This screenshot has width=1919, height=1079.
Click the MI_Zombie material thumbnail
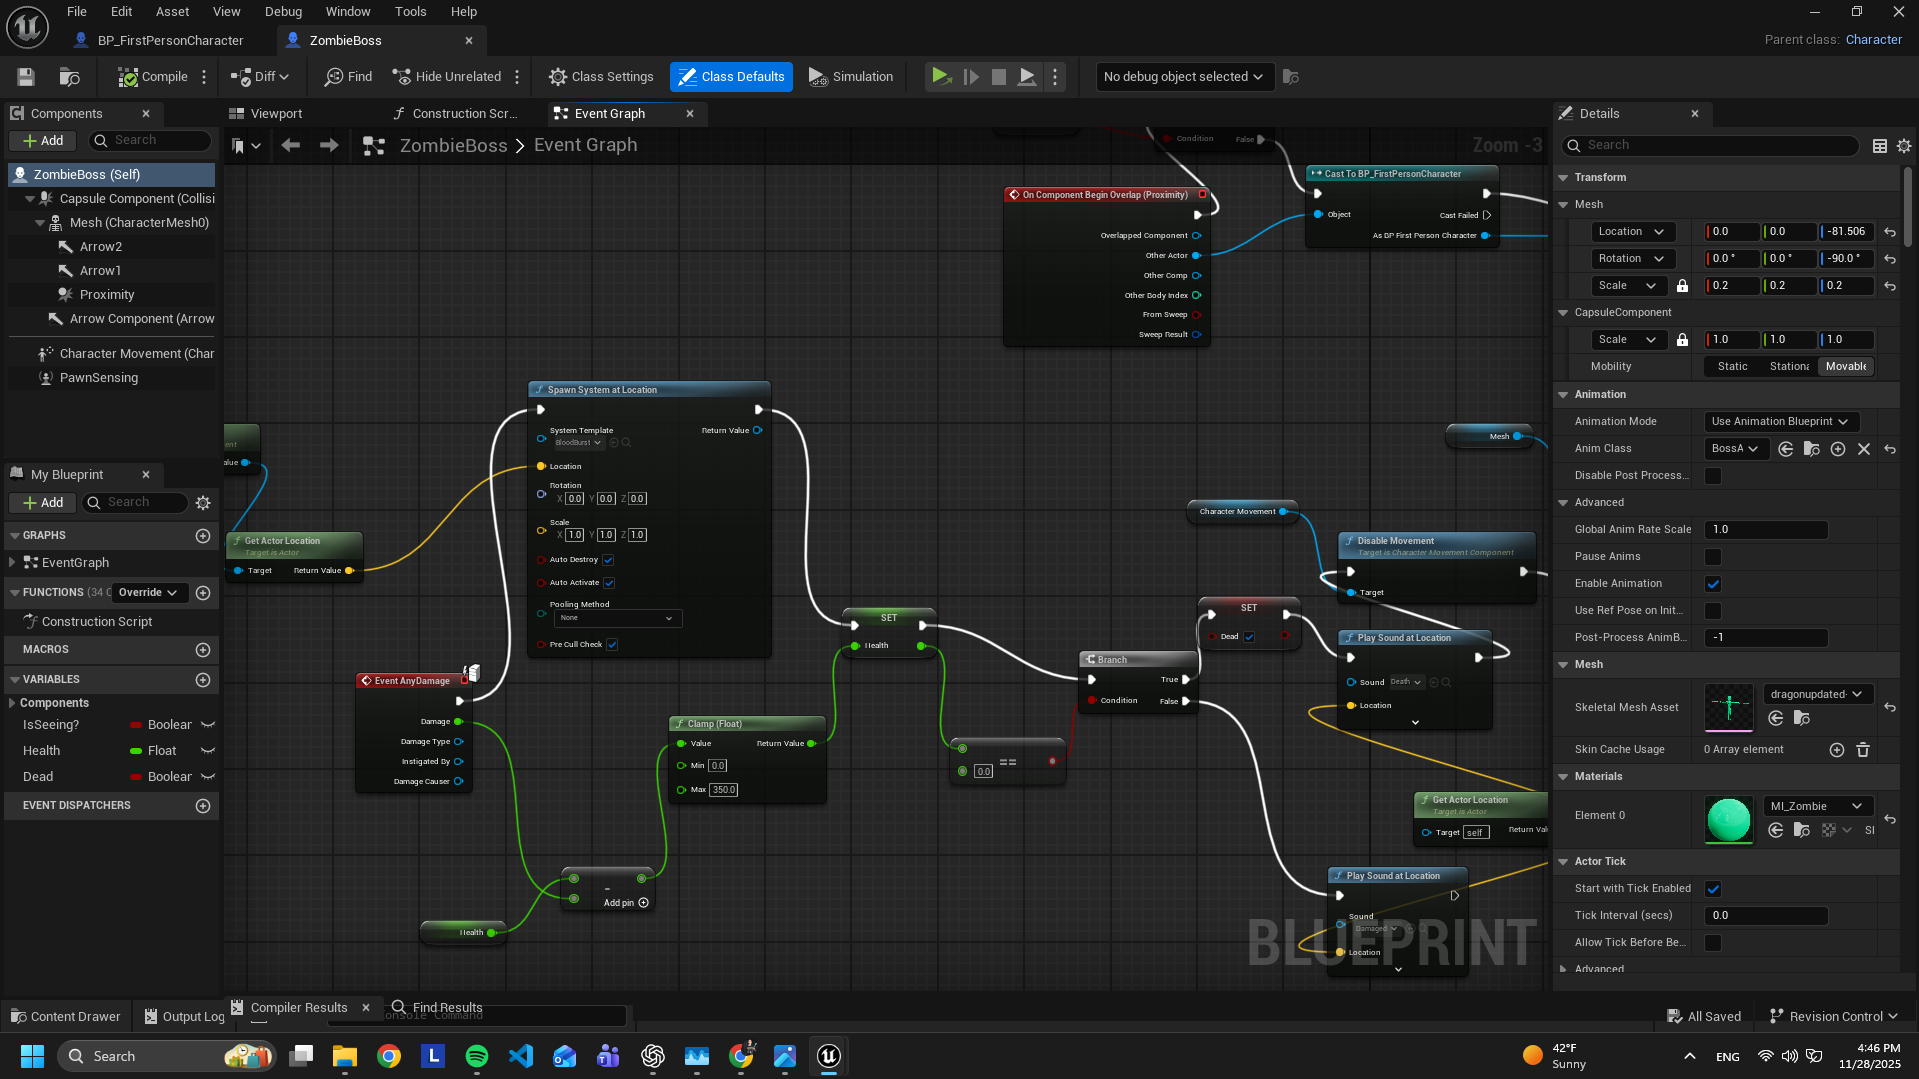coord(1729,820)
